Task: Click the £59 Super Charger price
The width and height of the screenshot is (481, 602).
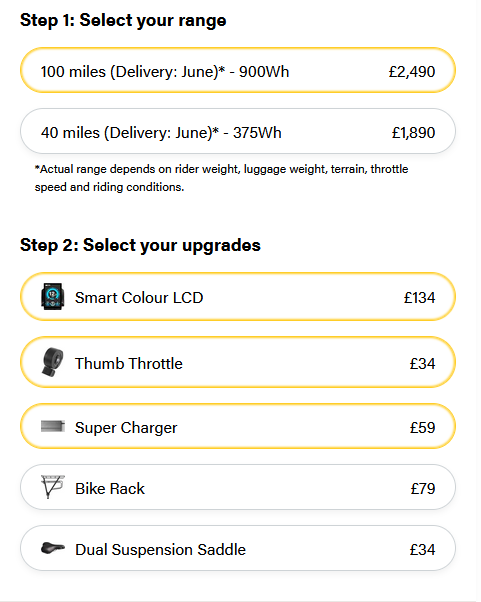Action: (x=422, y=428)
